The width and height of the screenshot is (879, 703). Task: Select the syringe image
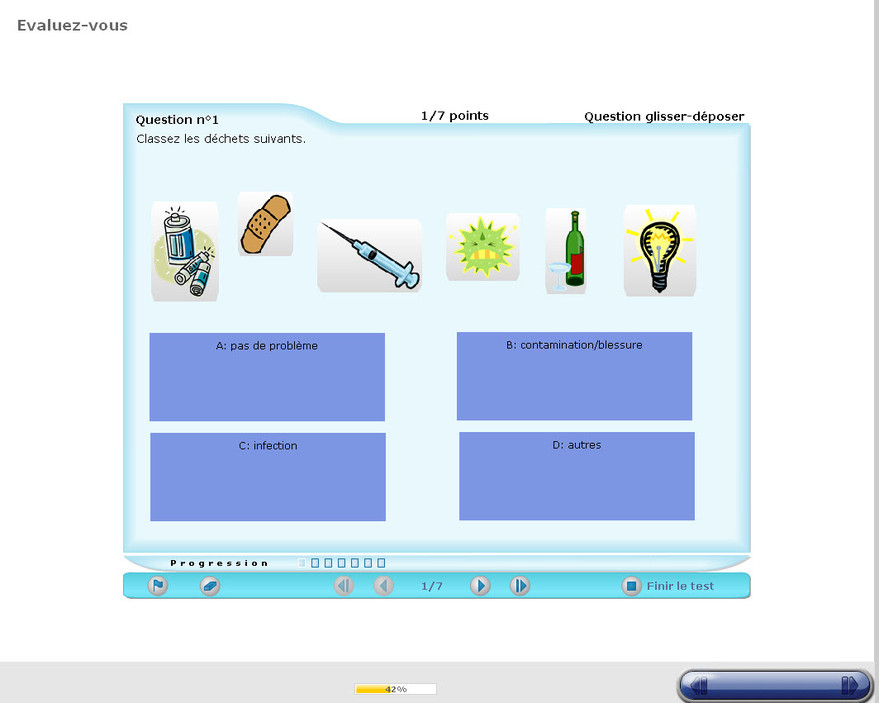[369, 256]
